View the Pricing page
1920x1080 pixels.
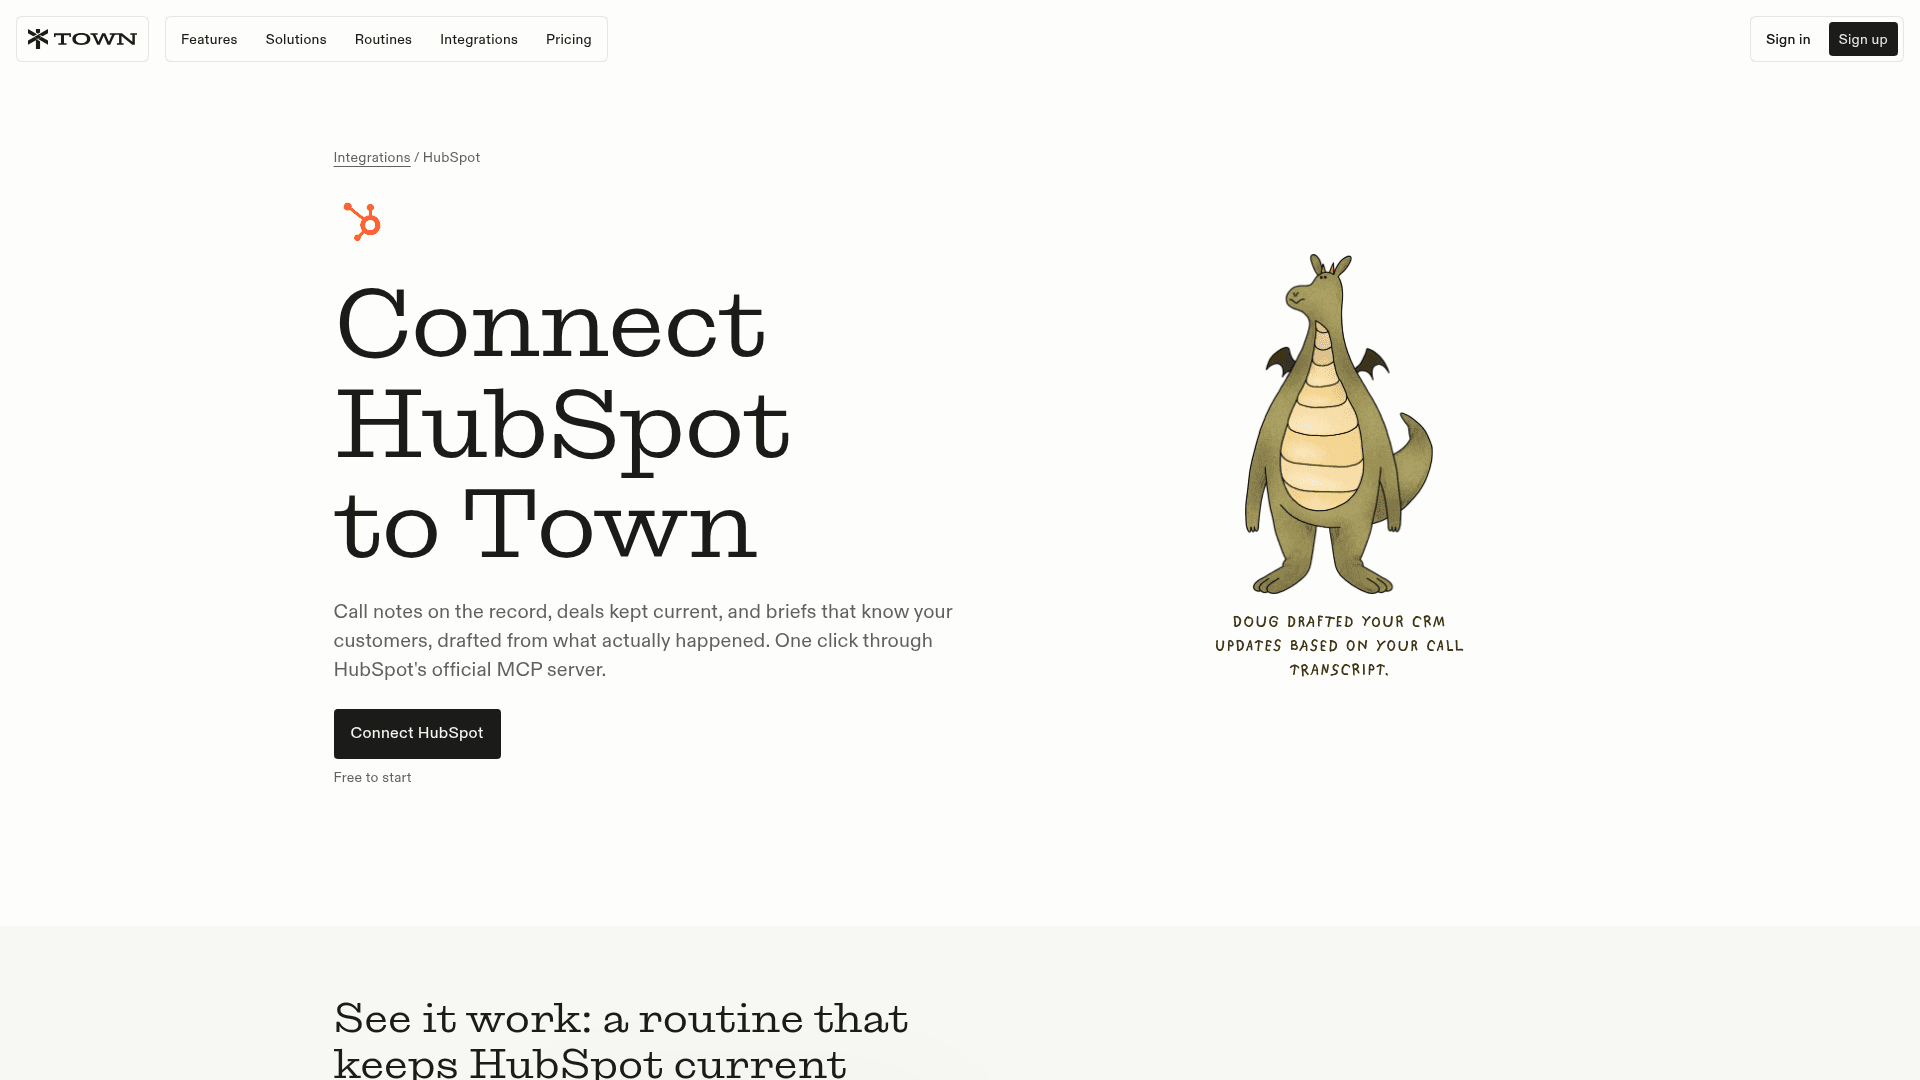point(569,39)
